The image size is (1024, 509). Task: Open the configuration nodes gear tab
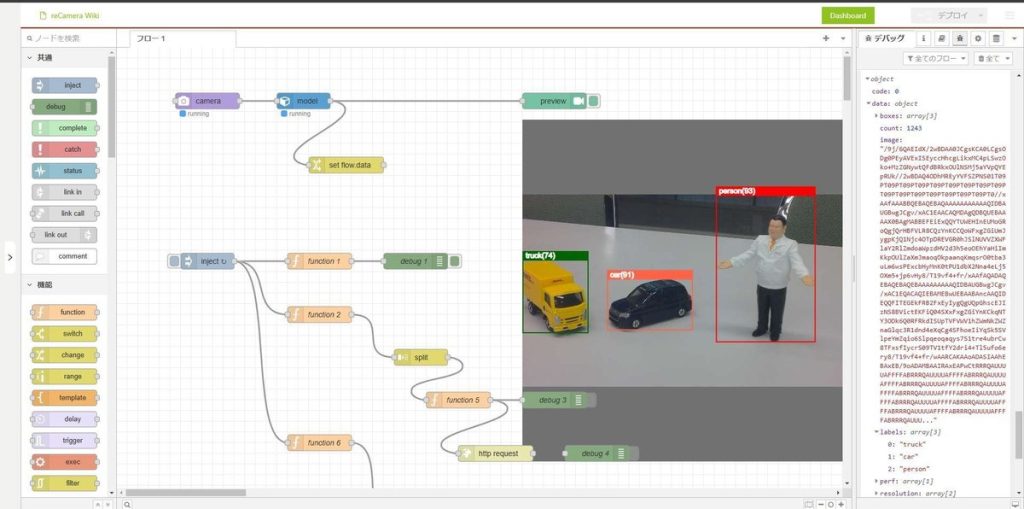[978, 39]
